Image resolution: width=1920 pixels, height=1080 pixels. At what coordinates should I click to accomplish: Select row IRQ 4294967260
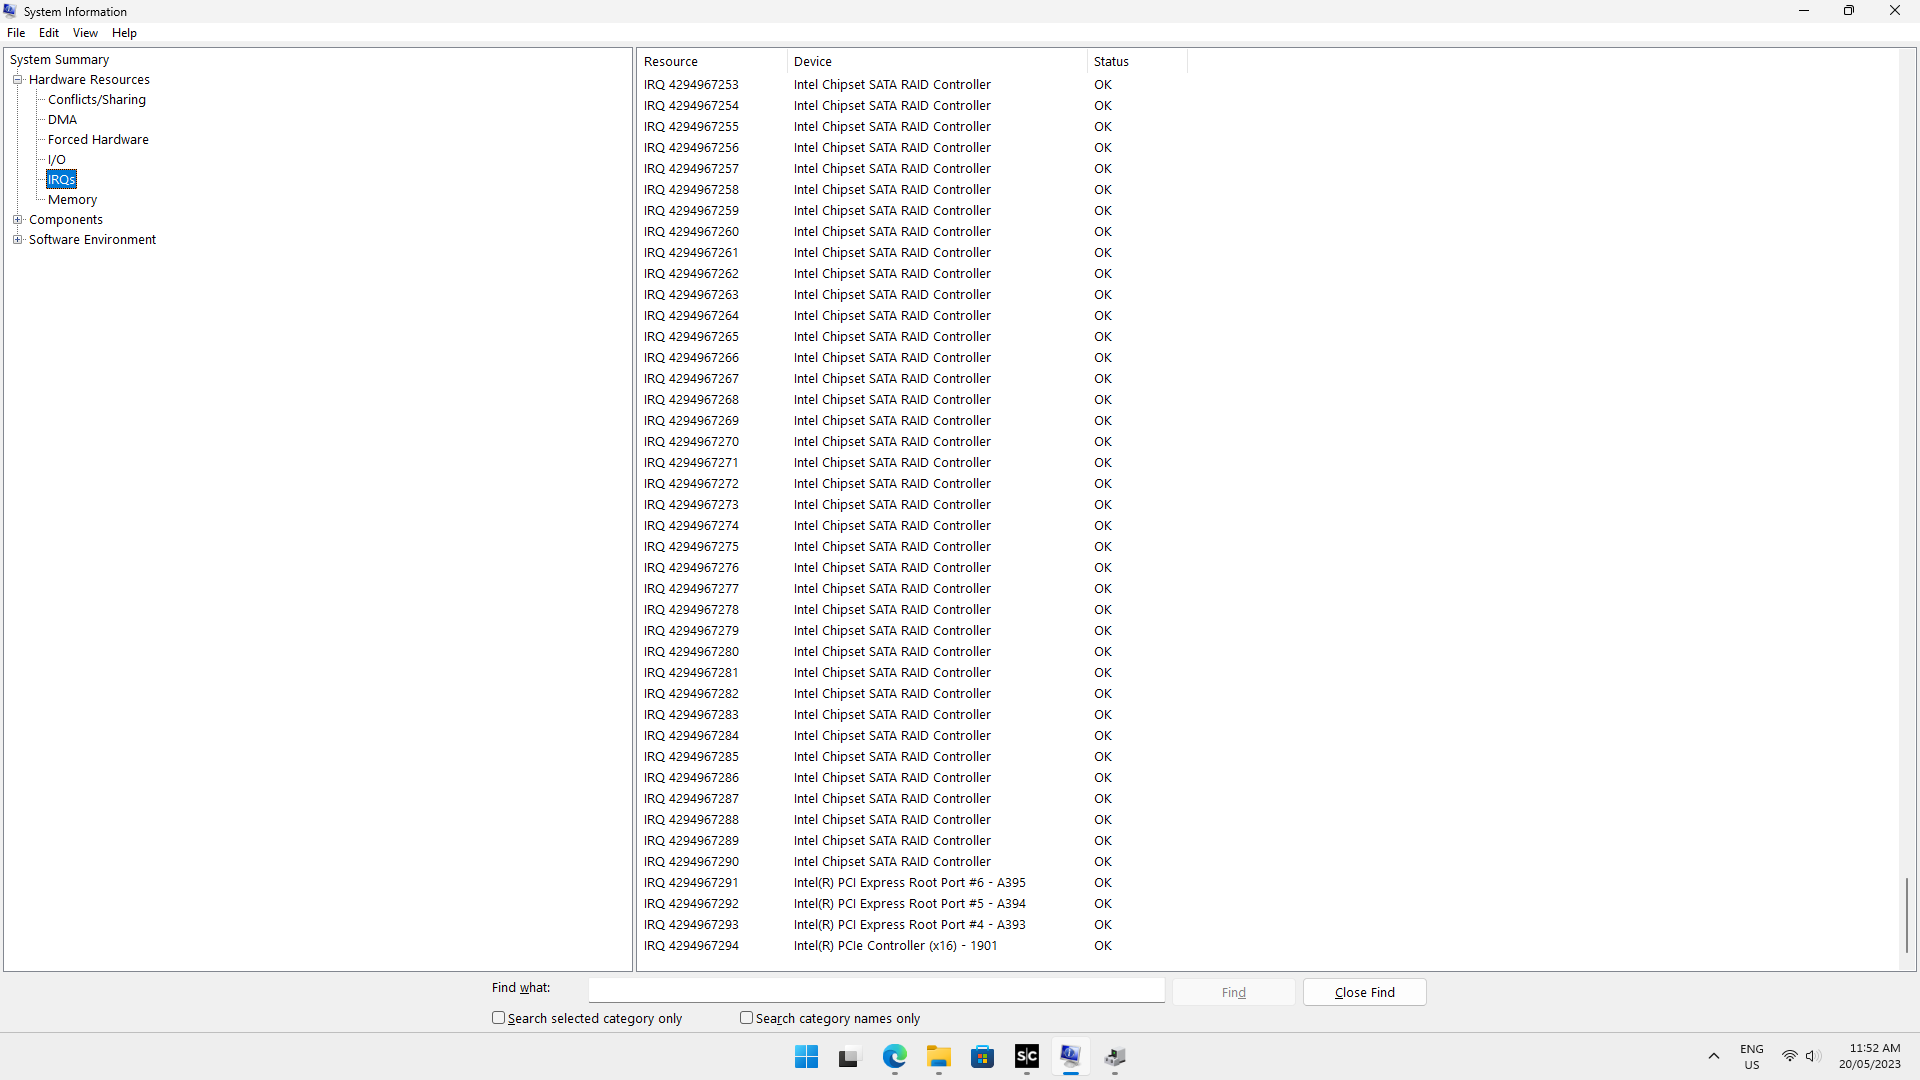tap(912, 232)
